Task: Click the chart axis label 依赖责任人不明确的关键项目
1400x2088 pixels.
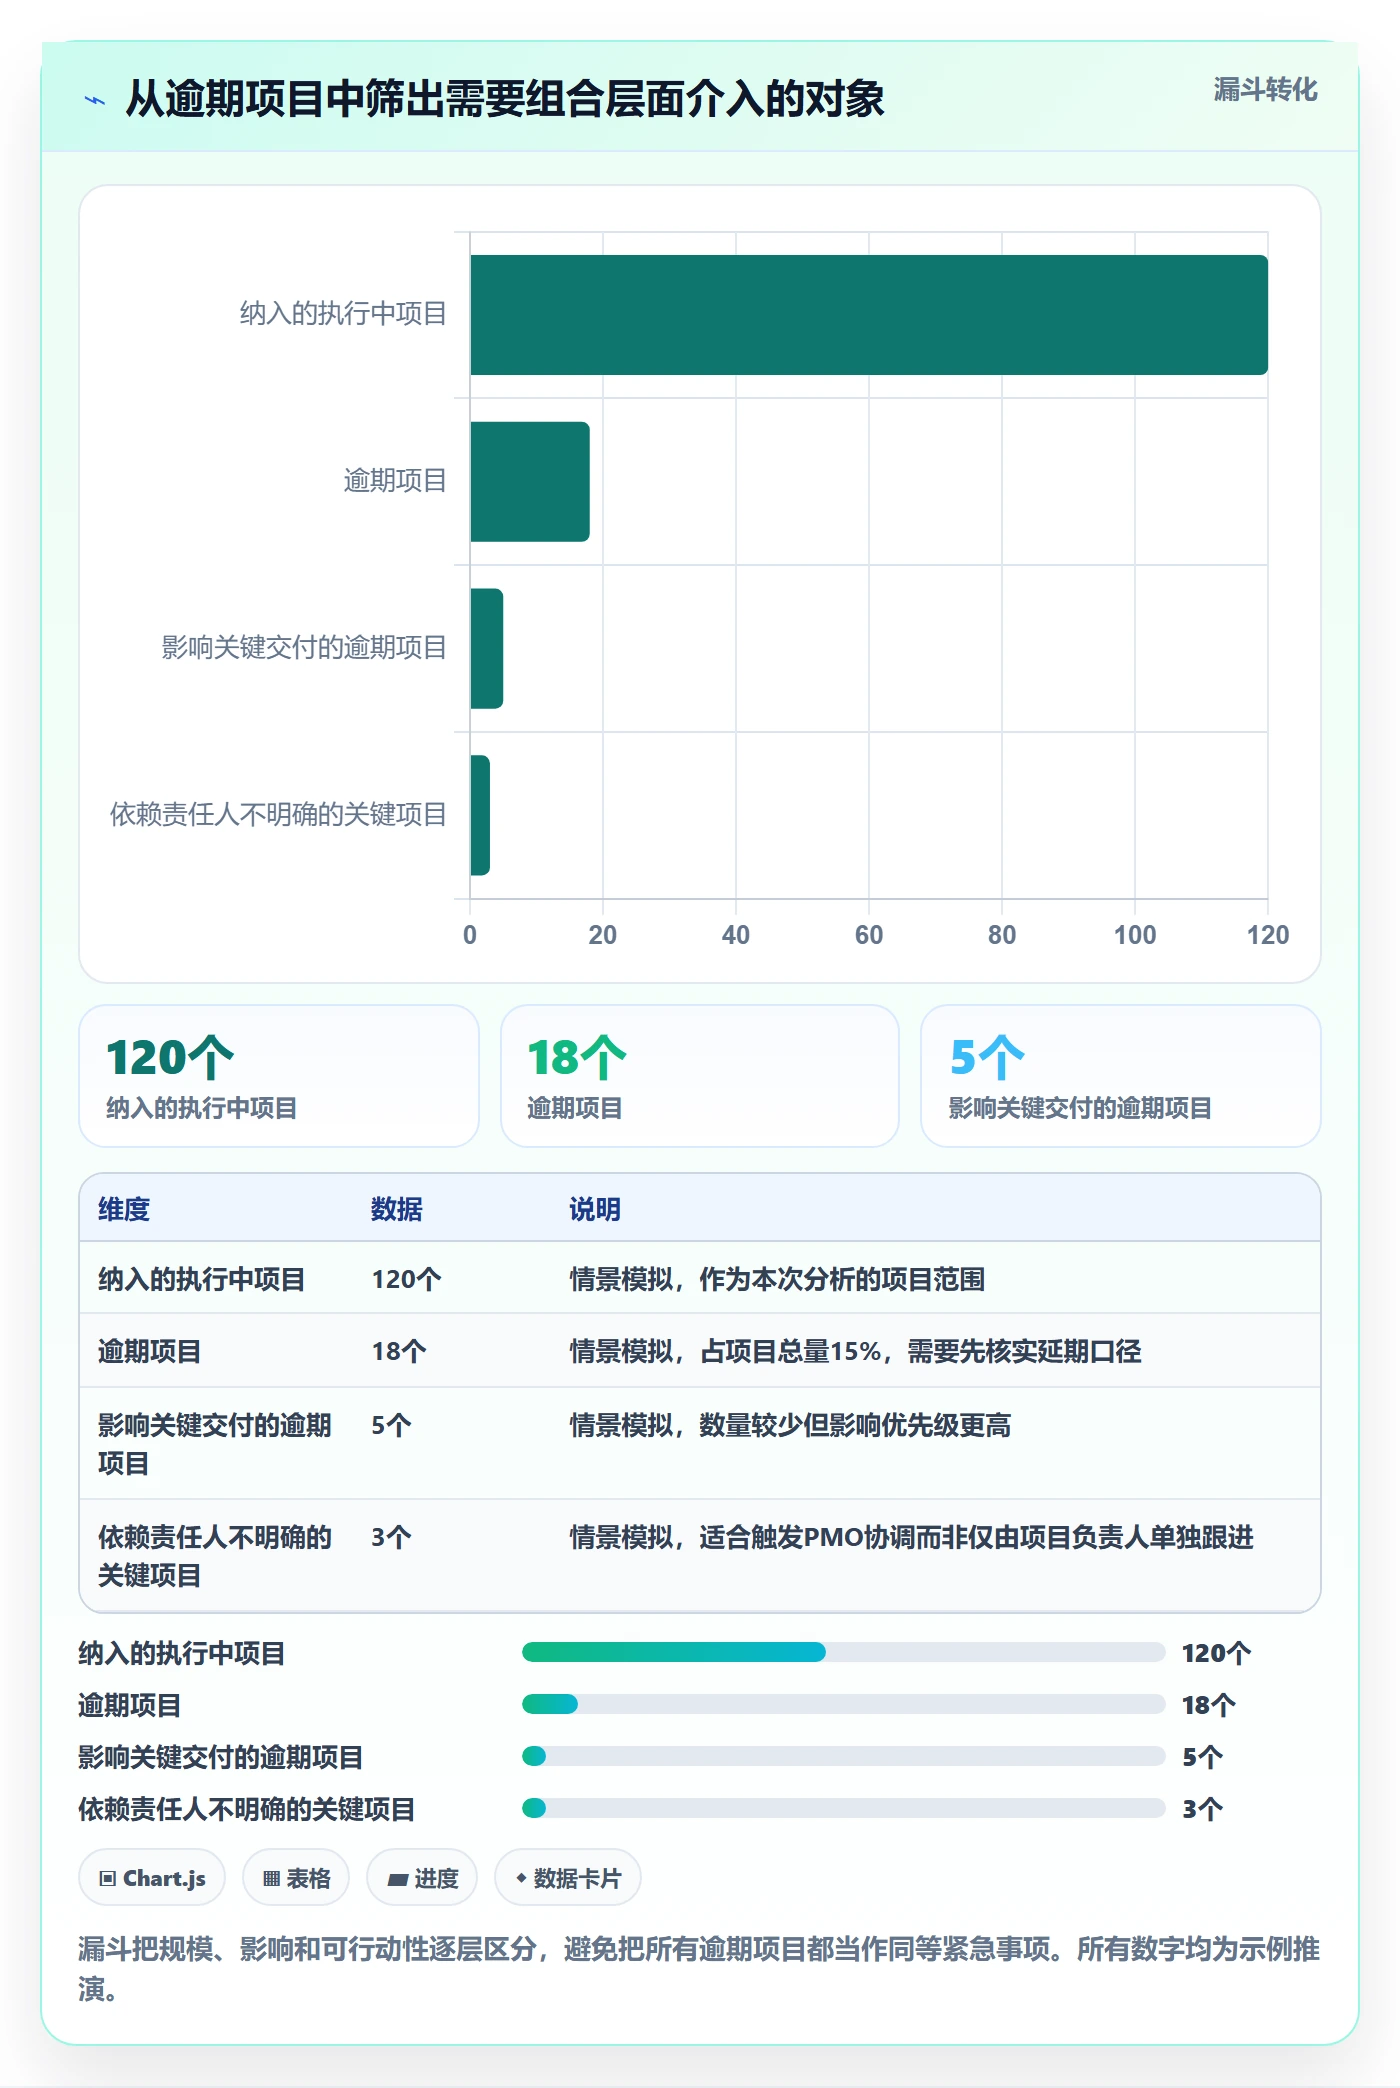Action: (278, 815)
